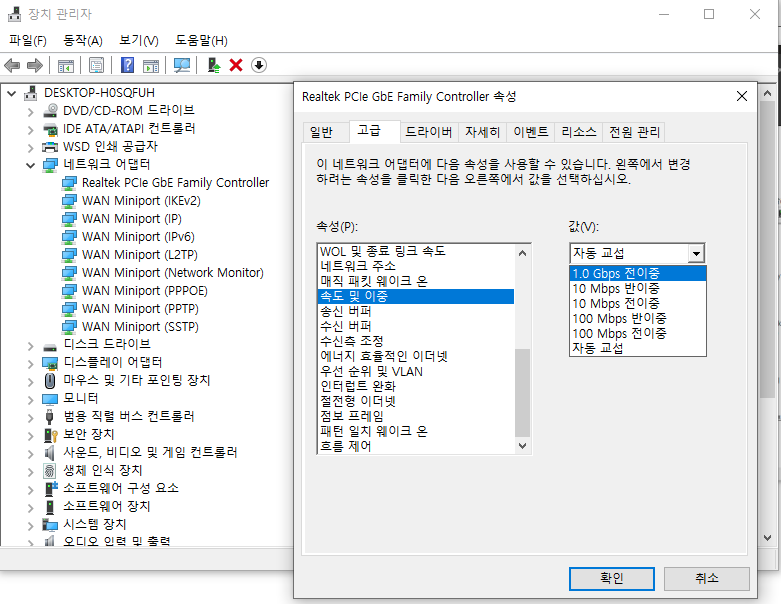
Task: Select 에너지 효율적인 이더넷 property
Action: click(x=416, y=357)
